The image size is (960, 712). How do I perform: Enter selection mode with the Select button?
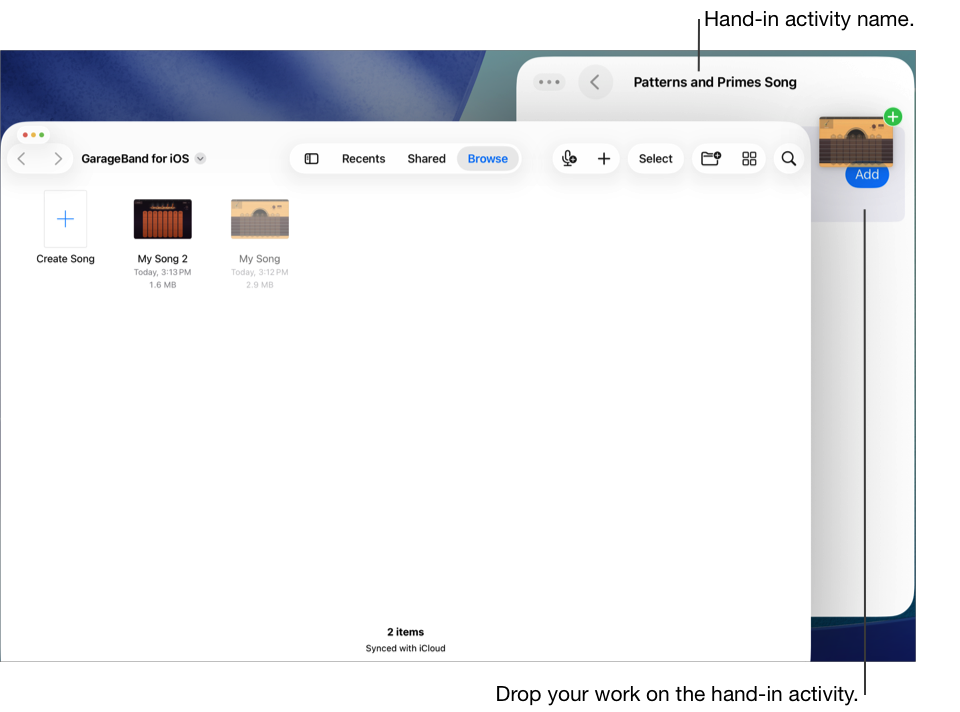(655, 158)
